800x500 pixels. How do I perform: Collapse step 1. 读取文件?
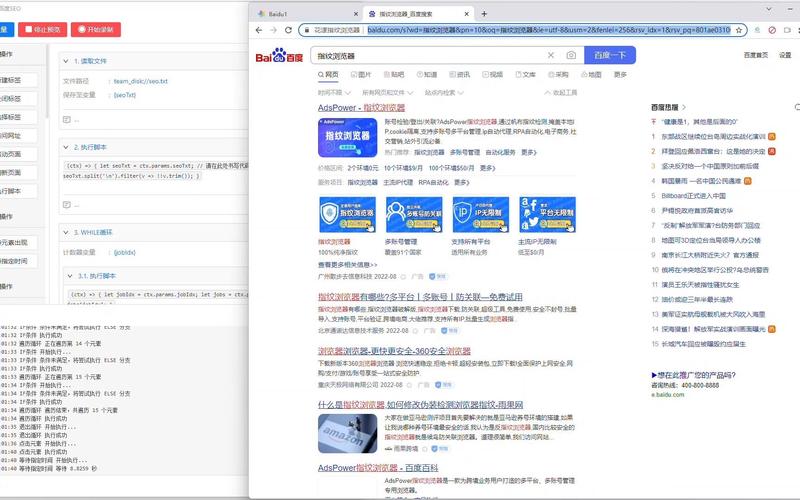tap(66, 61)
